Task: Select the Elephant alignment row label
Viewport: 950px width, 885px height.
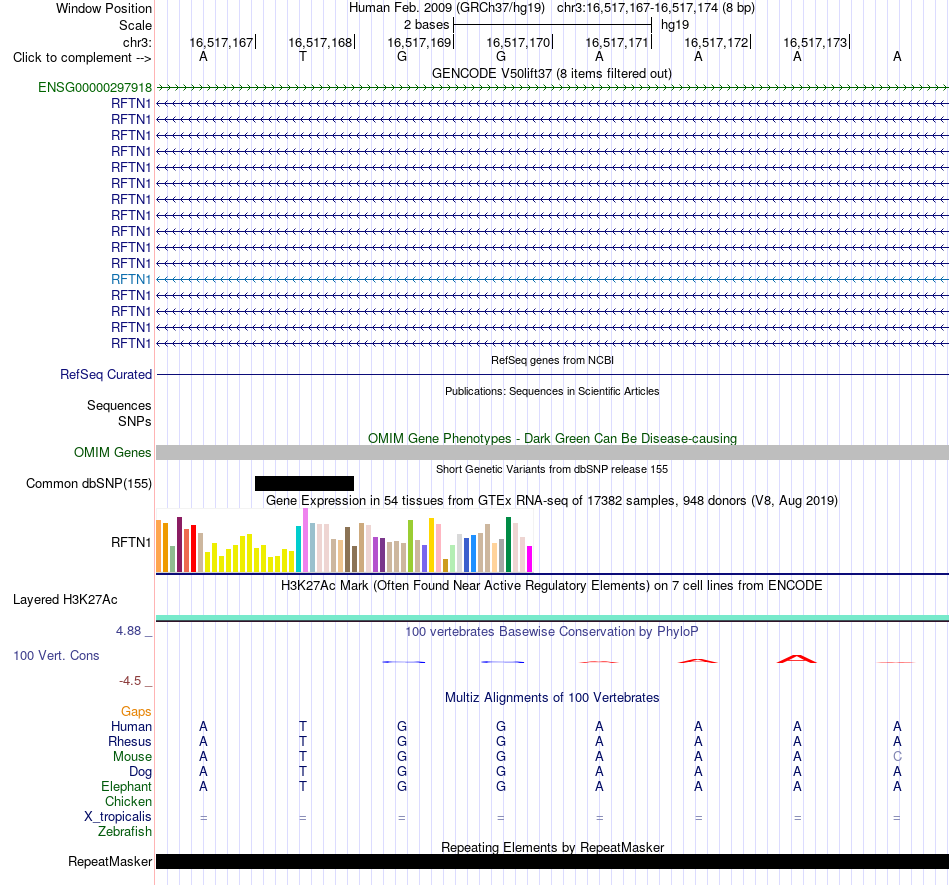Action: click(x=127, y=786)
